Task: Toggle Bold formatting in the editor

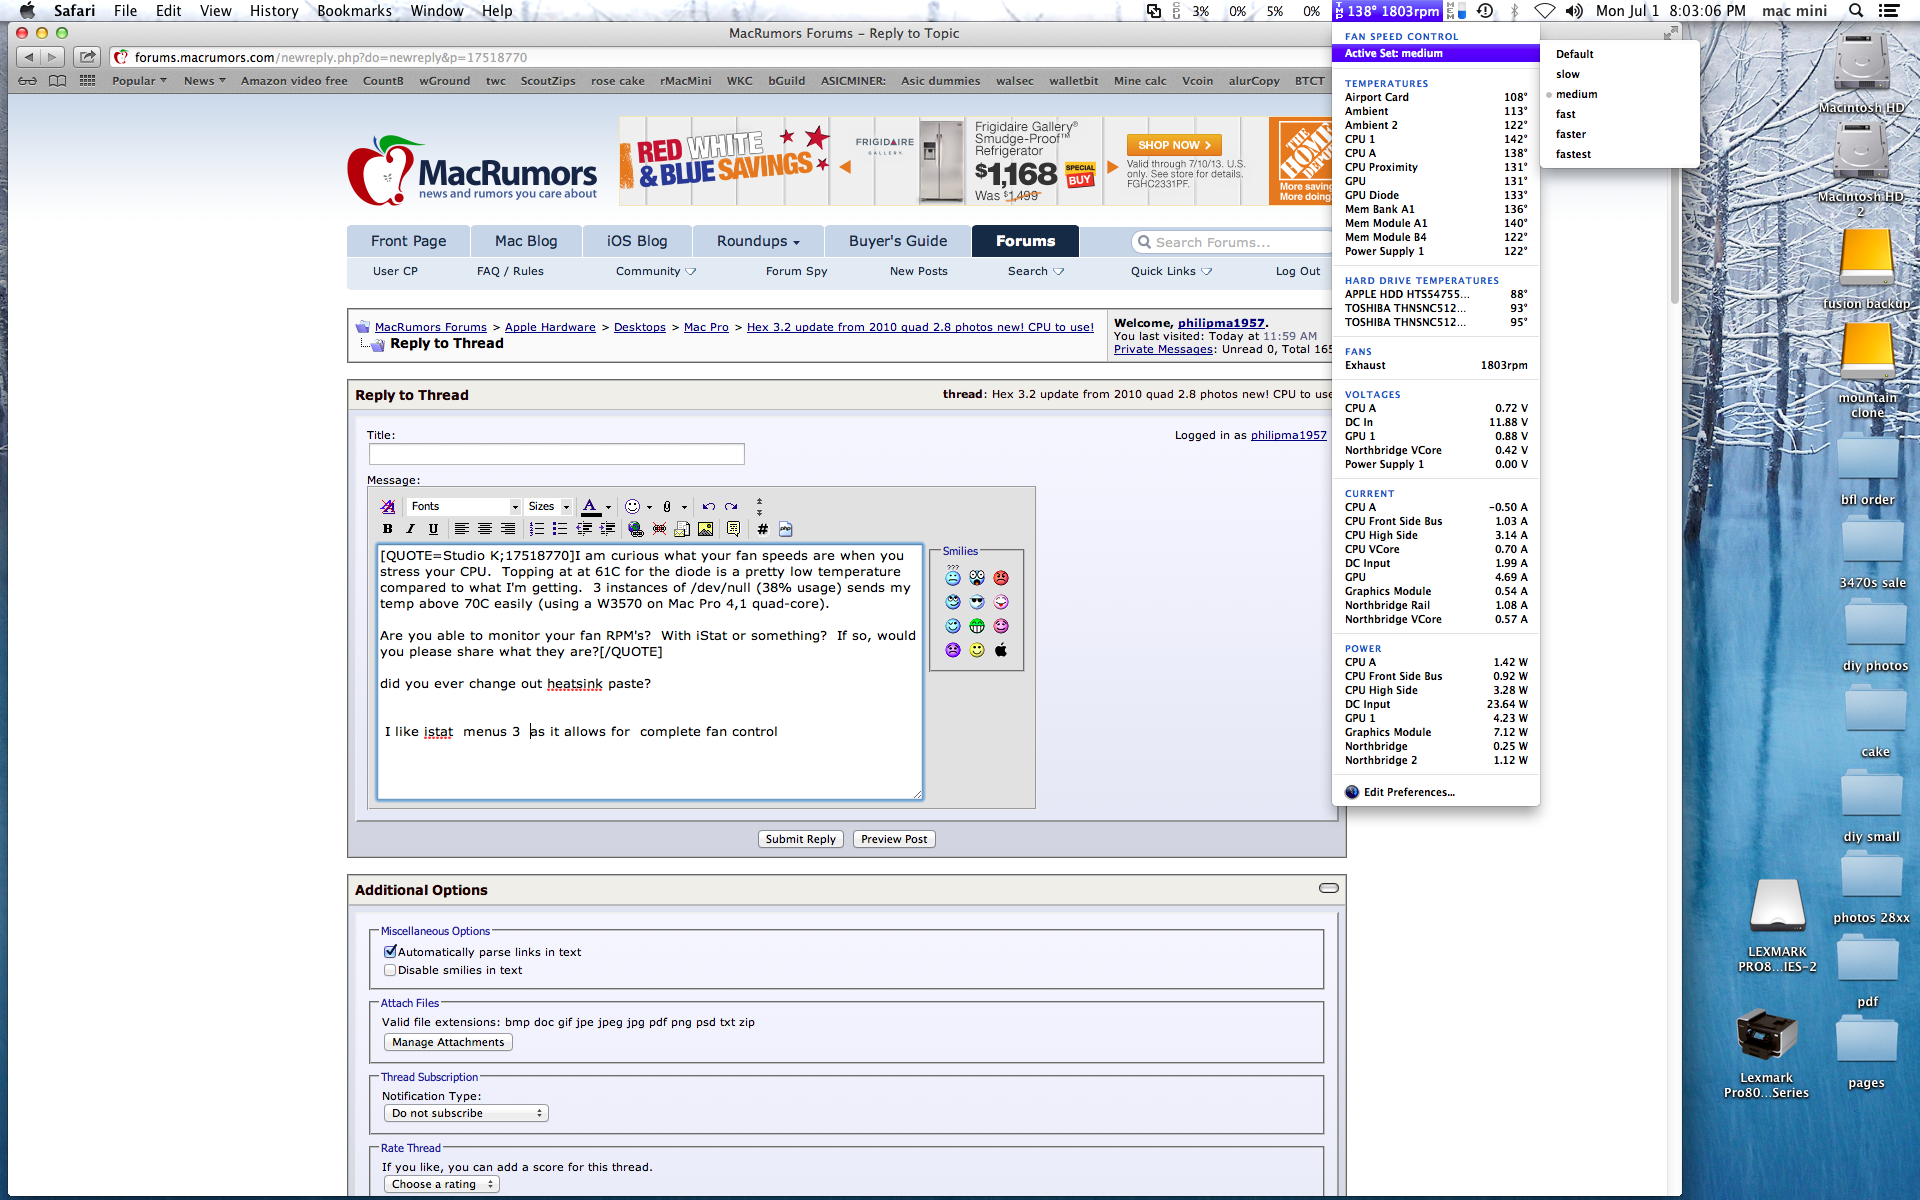Action: 388,529
